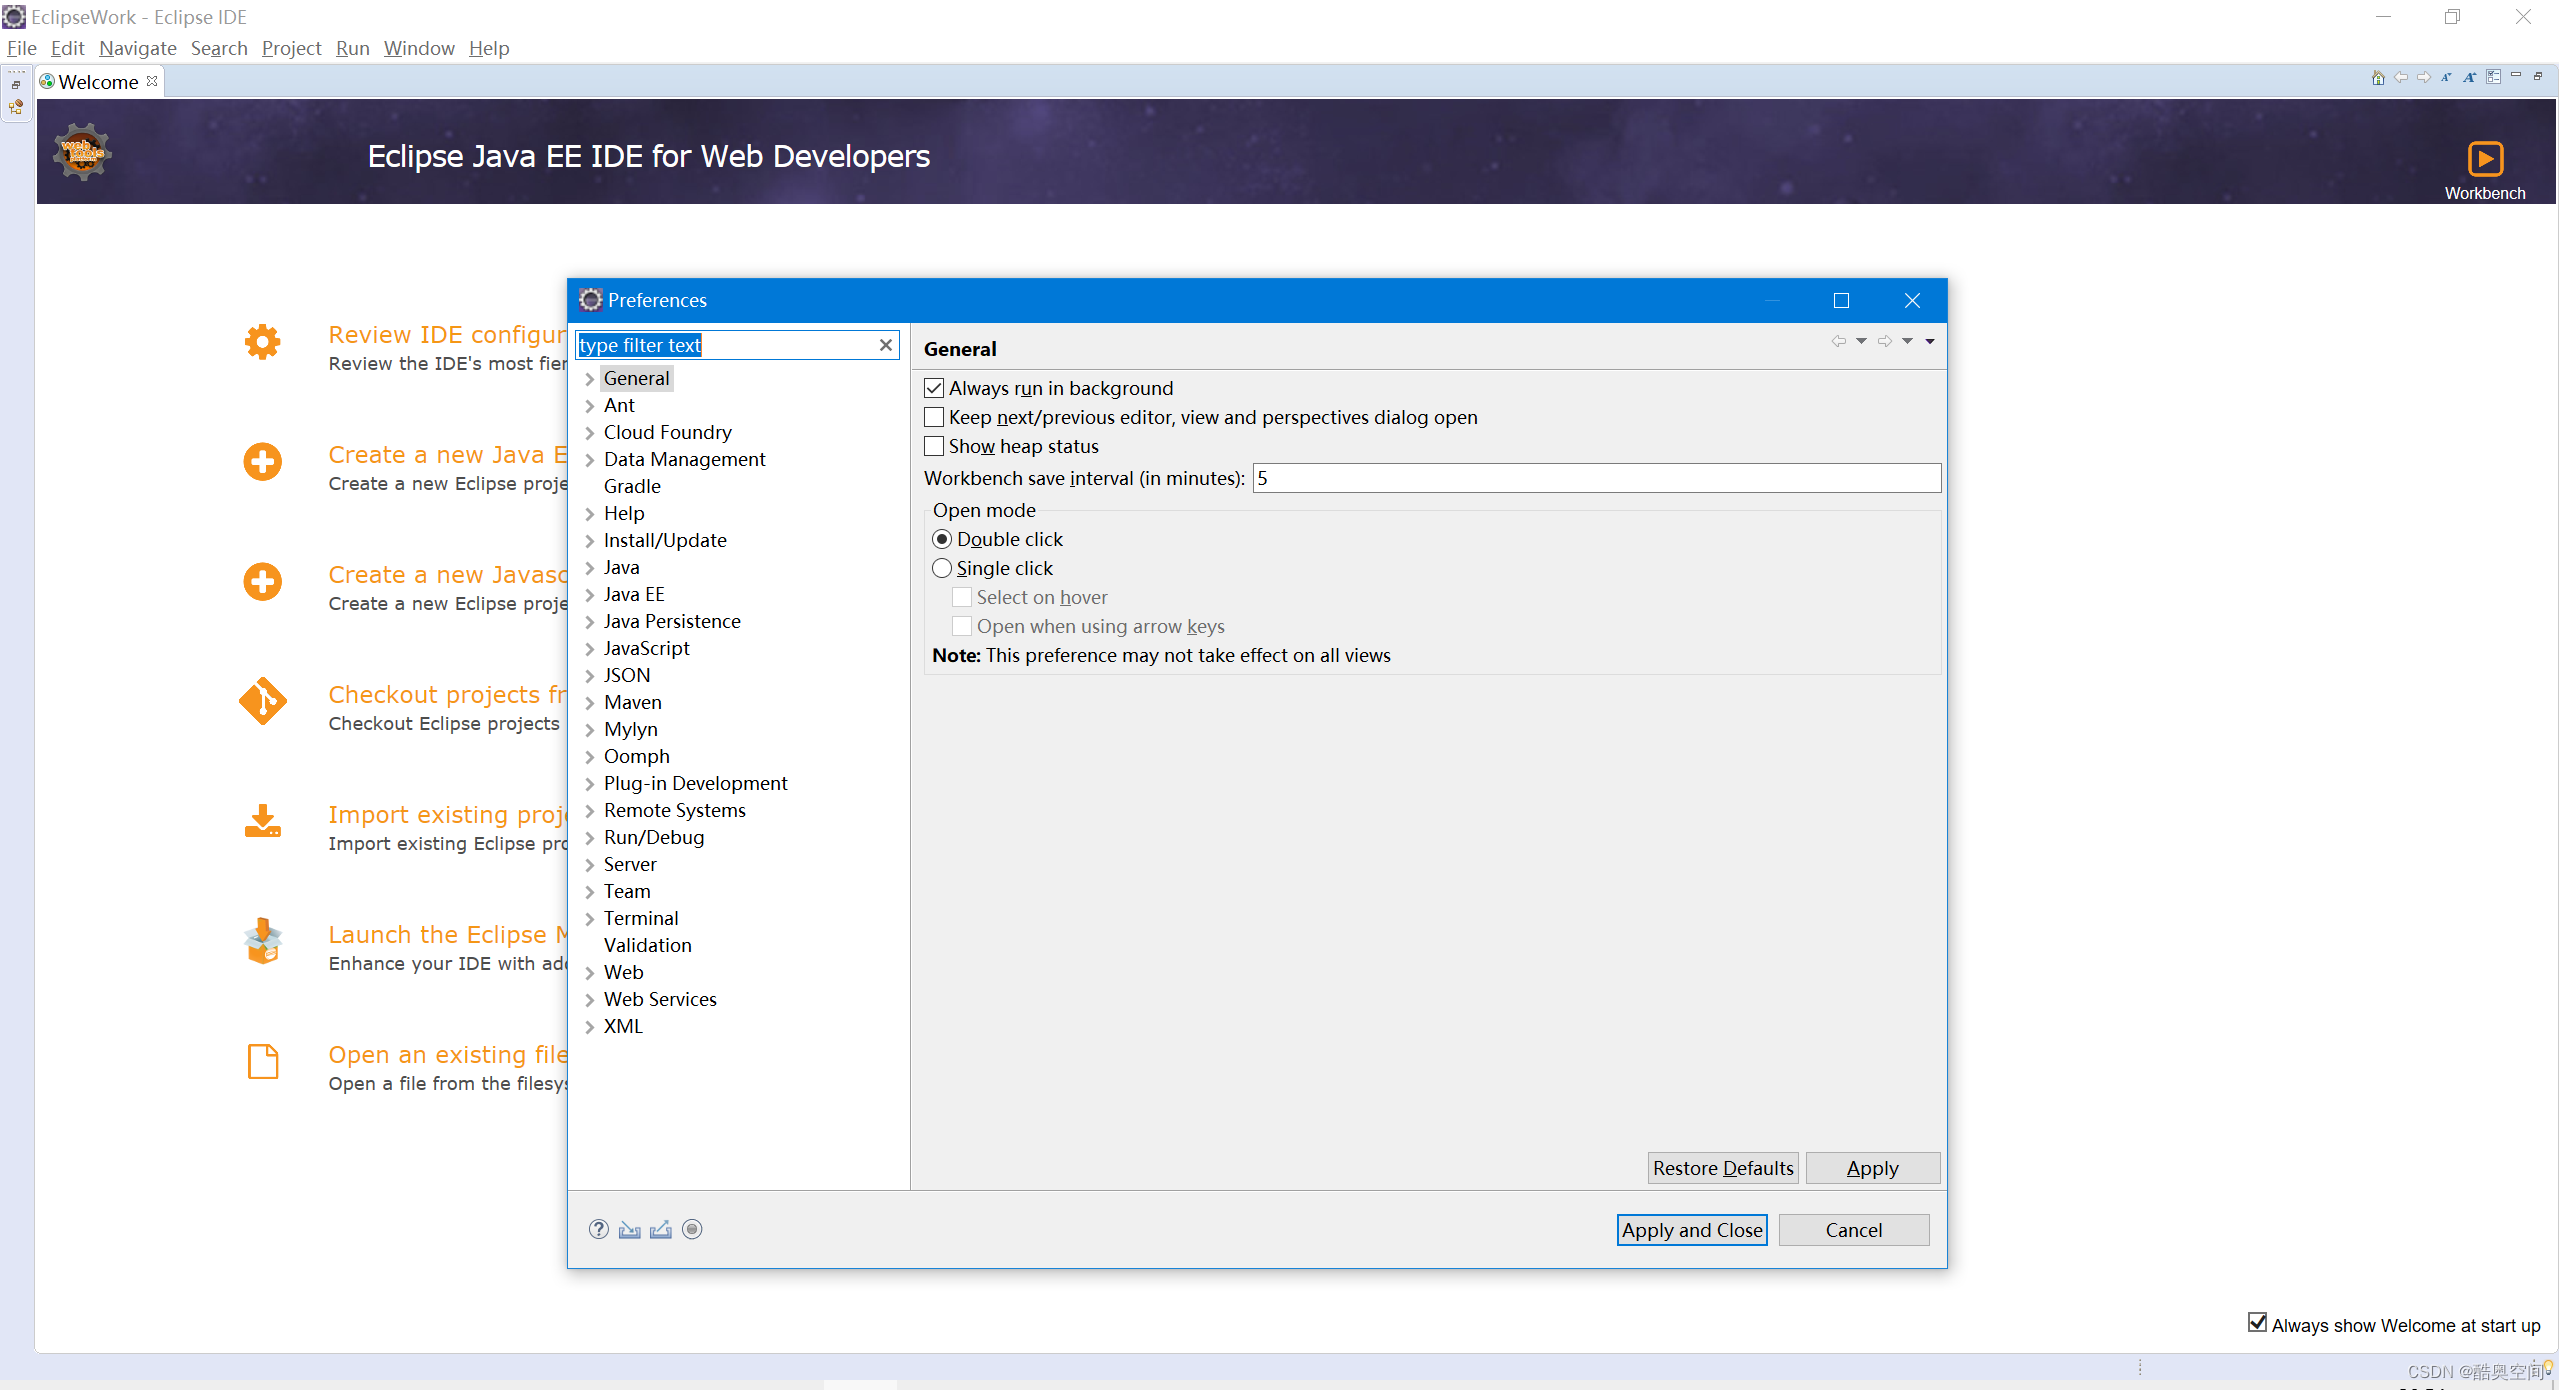Enable Keep next/previous editor dialog open
The image size is (2559, 1390).
coord(934,417)
